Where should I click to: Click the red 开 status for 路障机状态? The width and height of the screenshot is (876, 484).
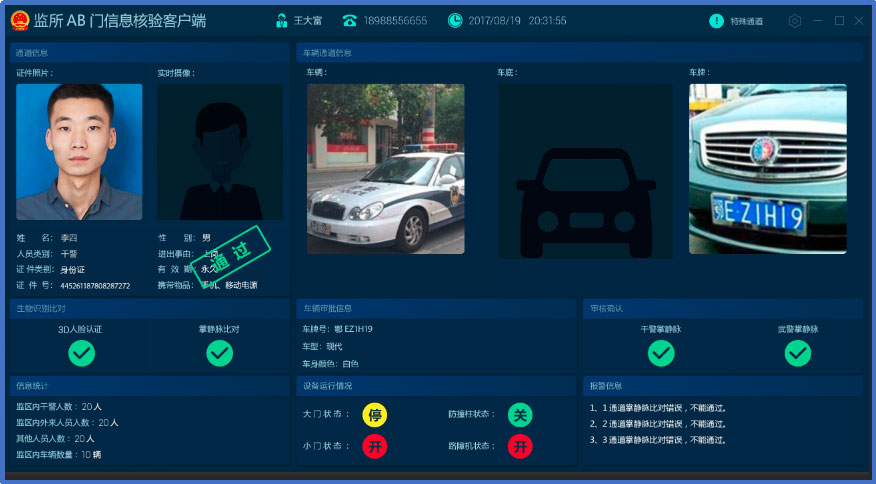pyautogui.click(x=520, y=446)
